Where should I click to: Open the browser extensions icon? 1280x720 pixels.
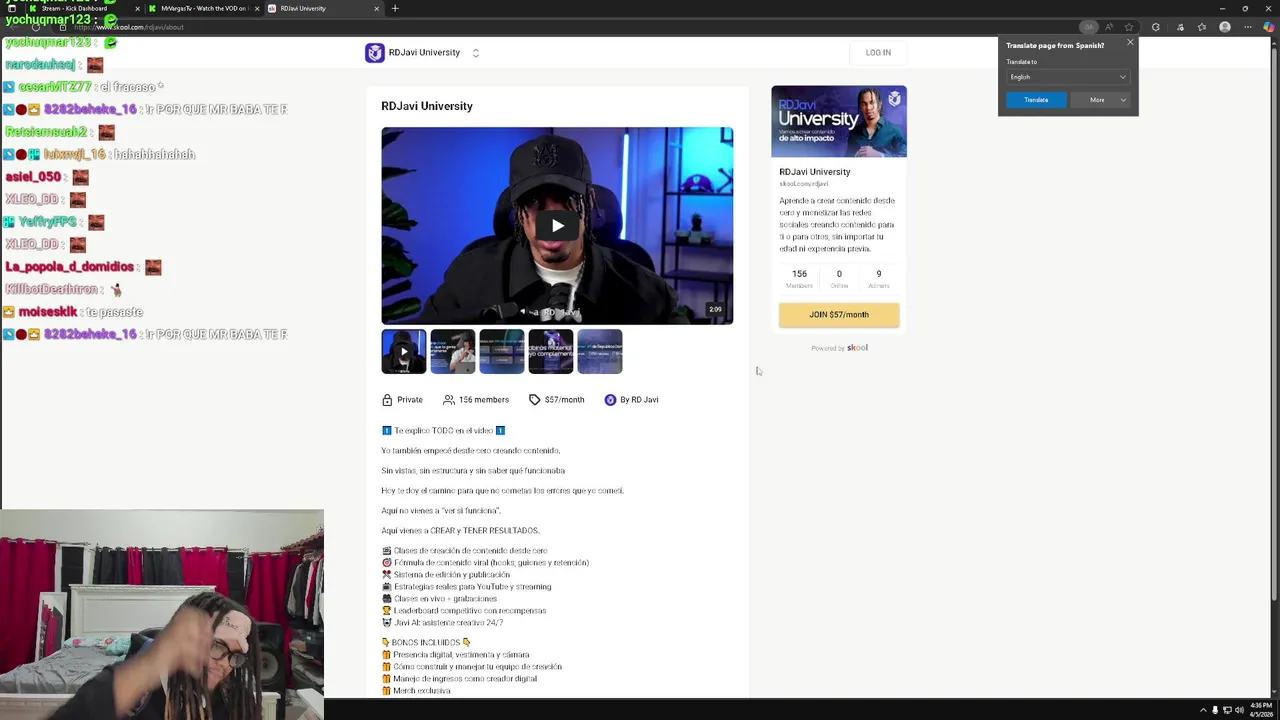point(1156,27)
